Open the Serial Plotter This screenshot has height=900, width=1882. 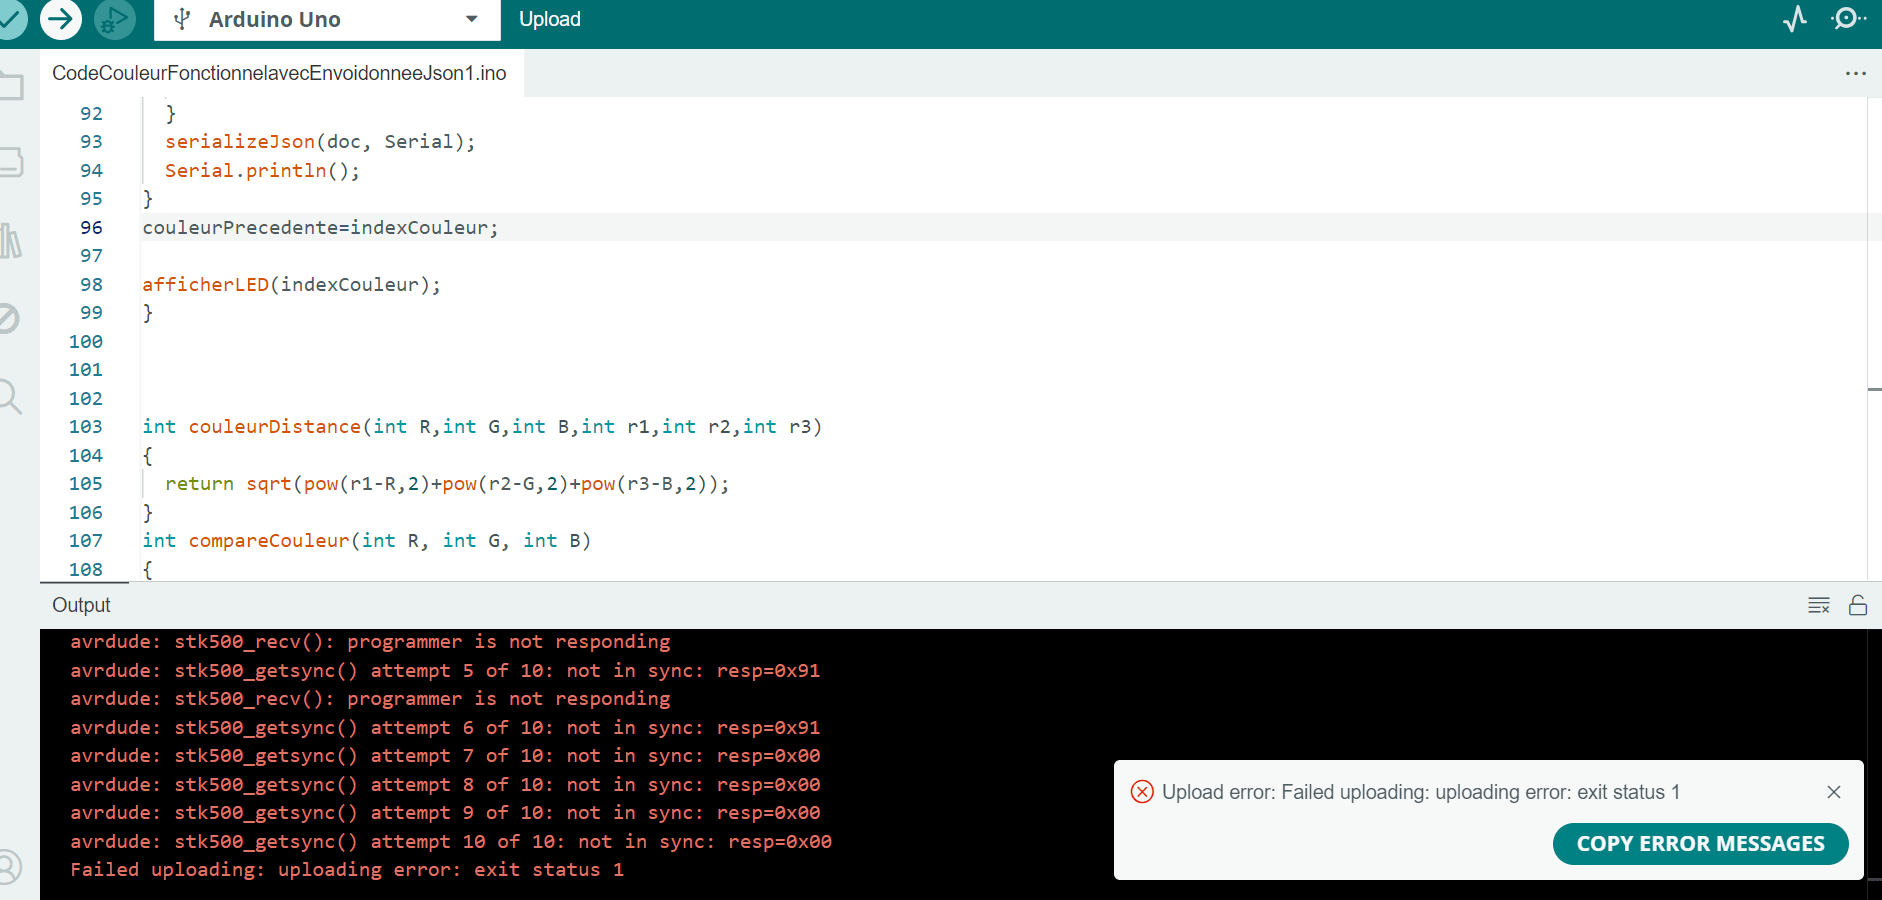coord(1795,19)
